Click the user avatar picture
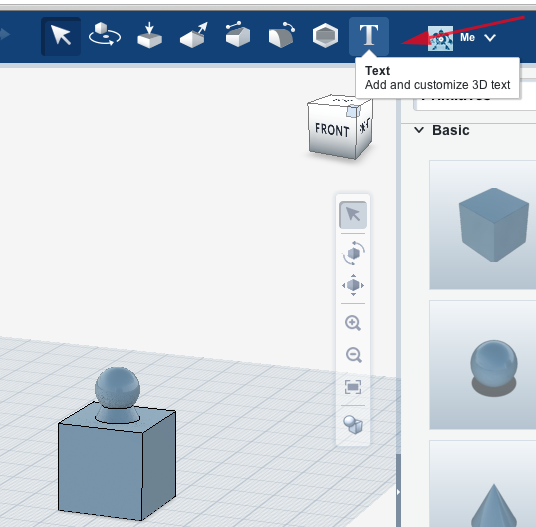Image resolution: width=536 pixels, height=527 pixels. [440, 38]
